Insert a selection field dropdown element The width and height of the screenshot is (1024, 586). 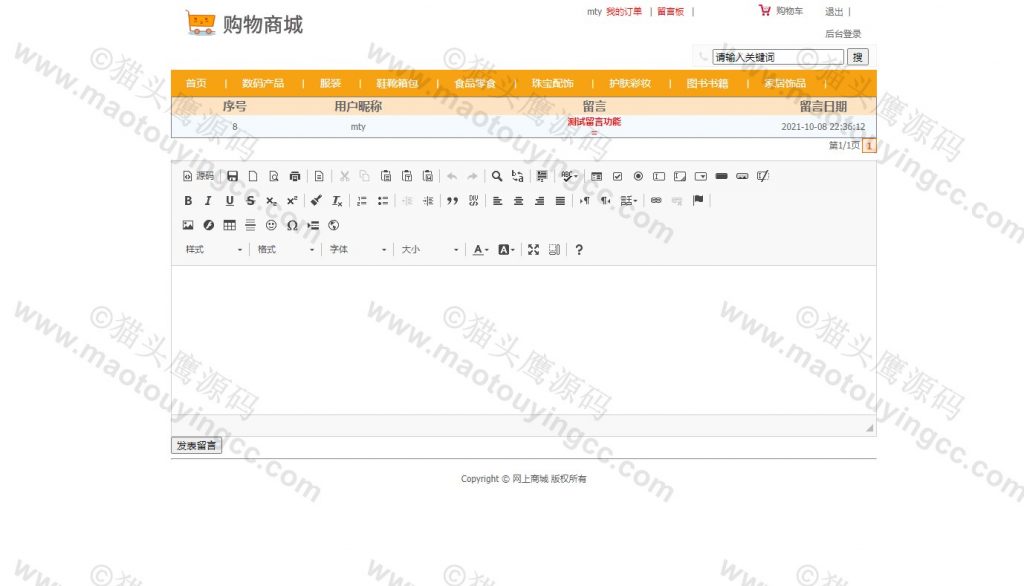701,176
